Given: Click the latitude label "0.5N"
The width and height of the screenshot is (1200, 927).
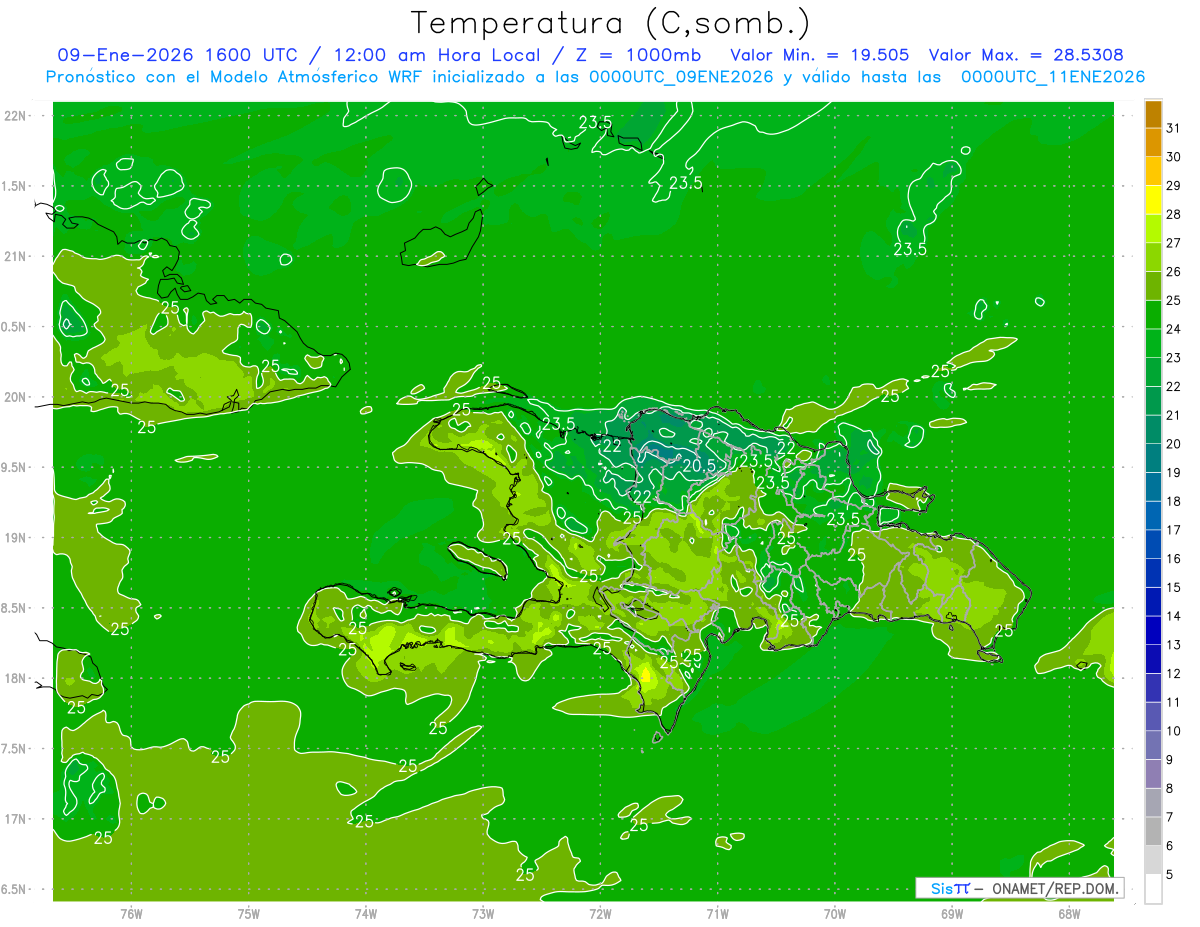Looking at the screenshot, I should pos(15,327).
